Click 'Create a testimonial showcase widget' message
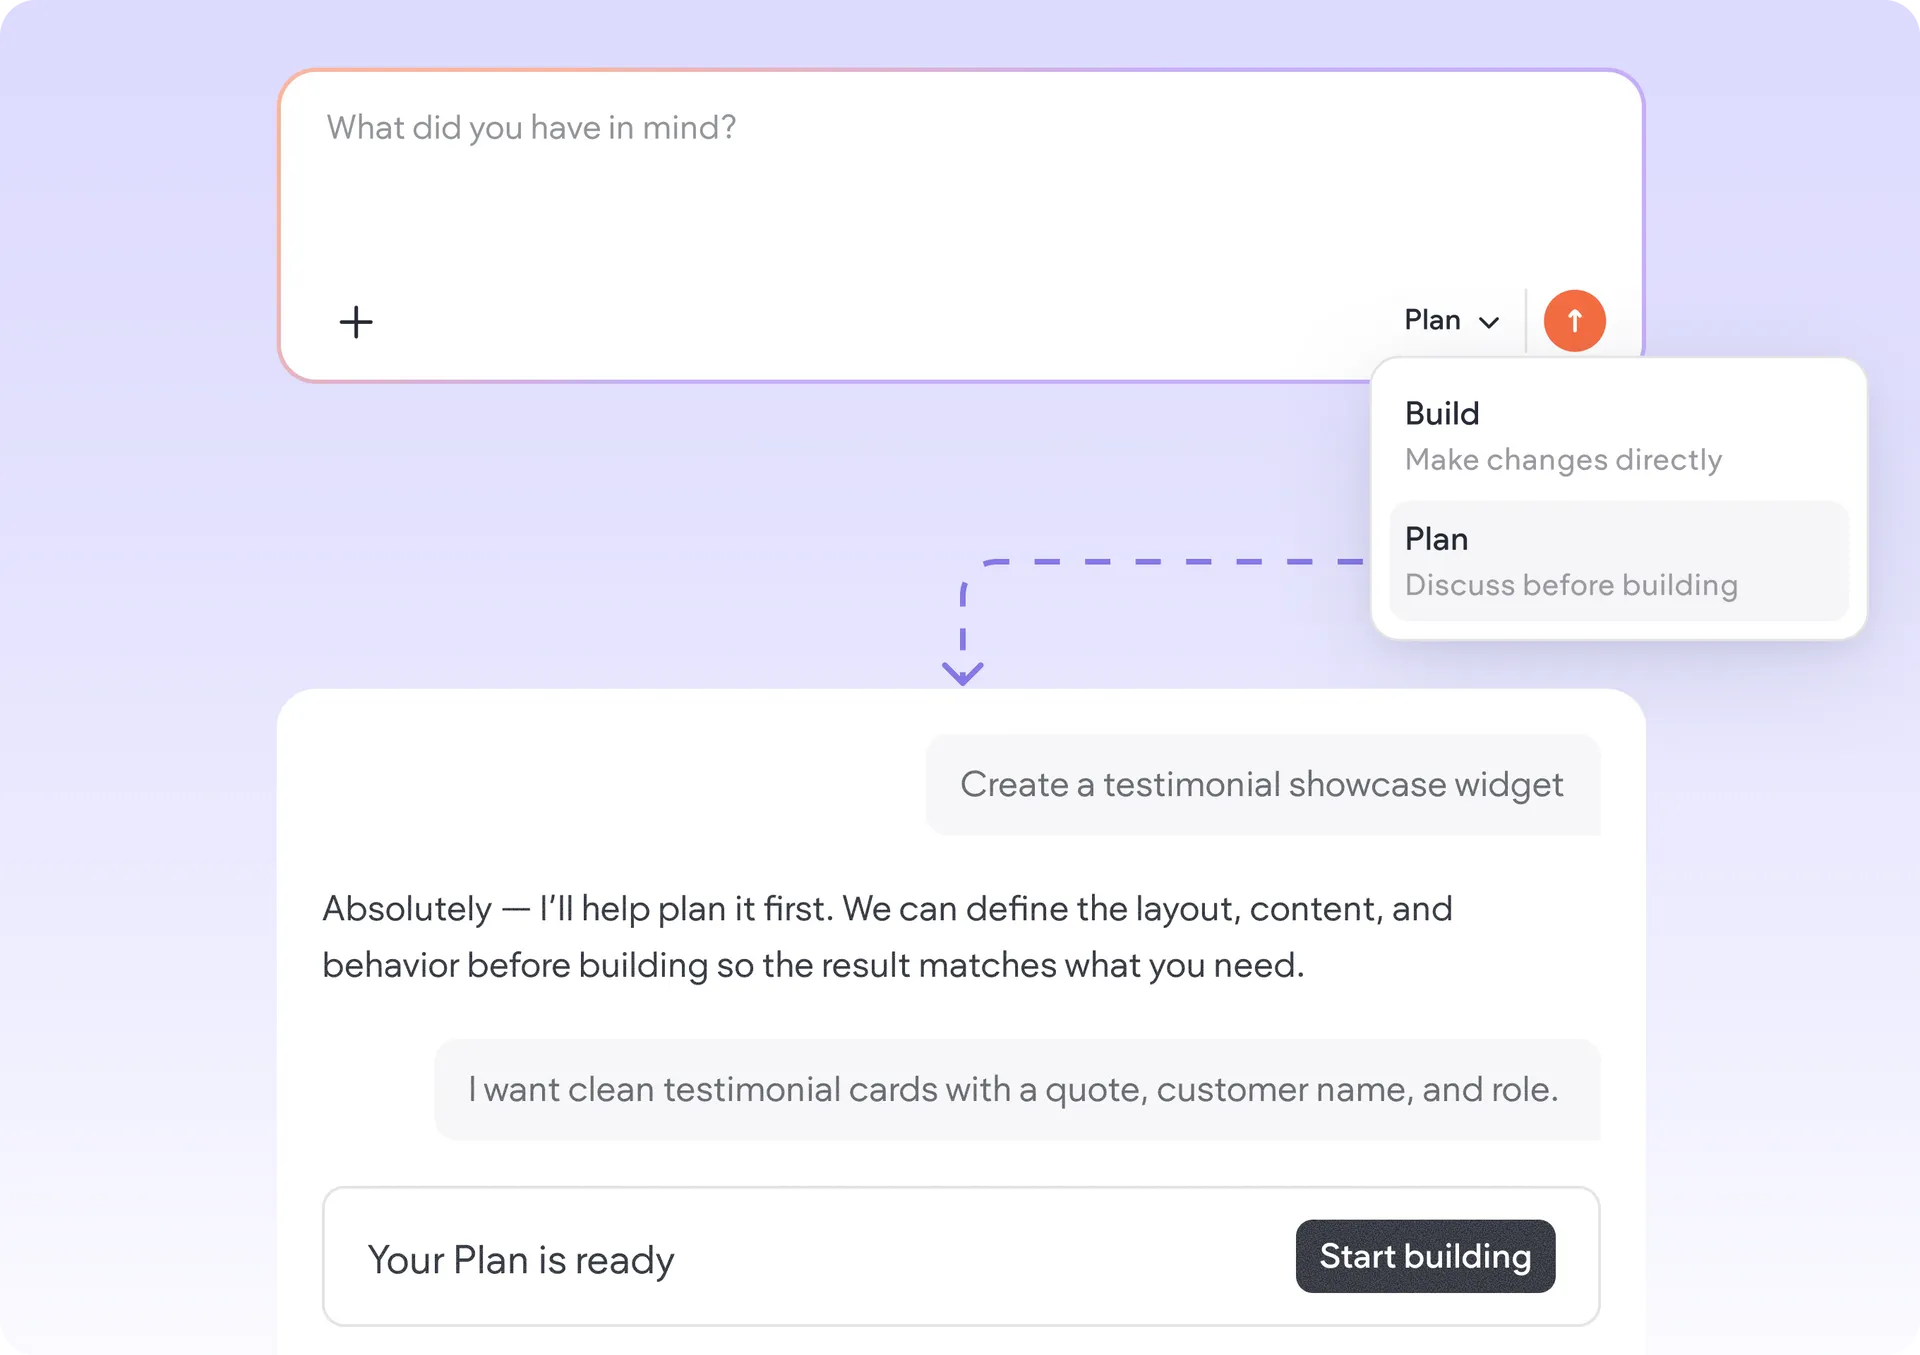This screenshot has width=1920, height=1355. click(x=1262, y=785)
